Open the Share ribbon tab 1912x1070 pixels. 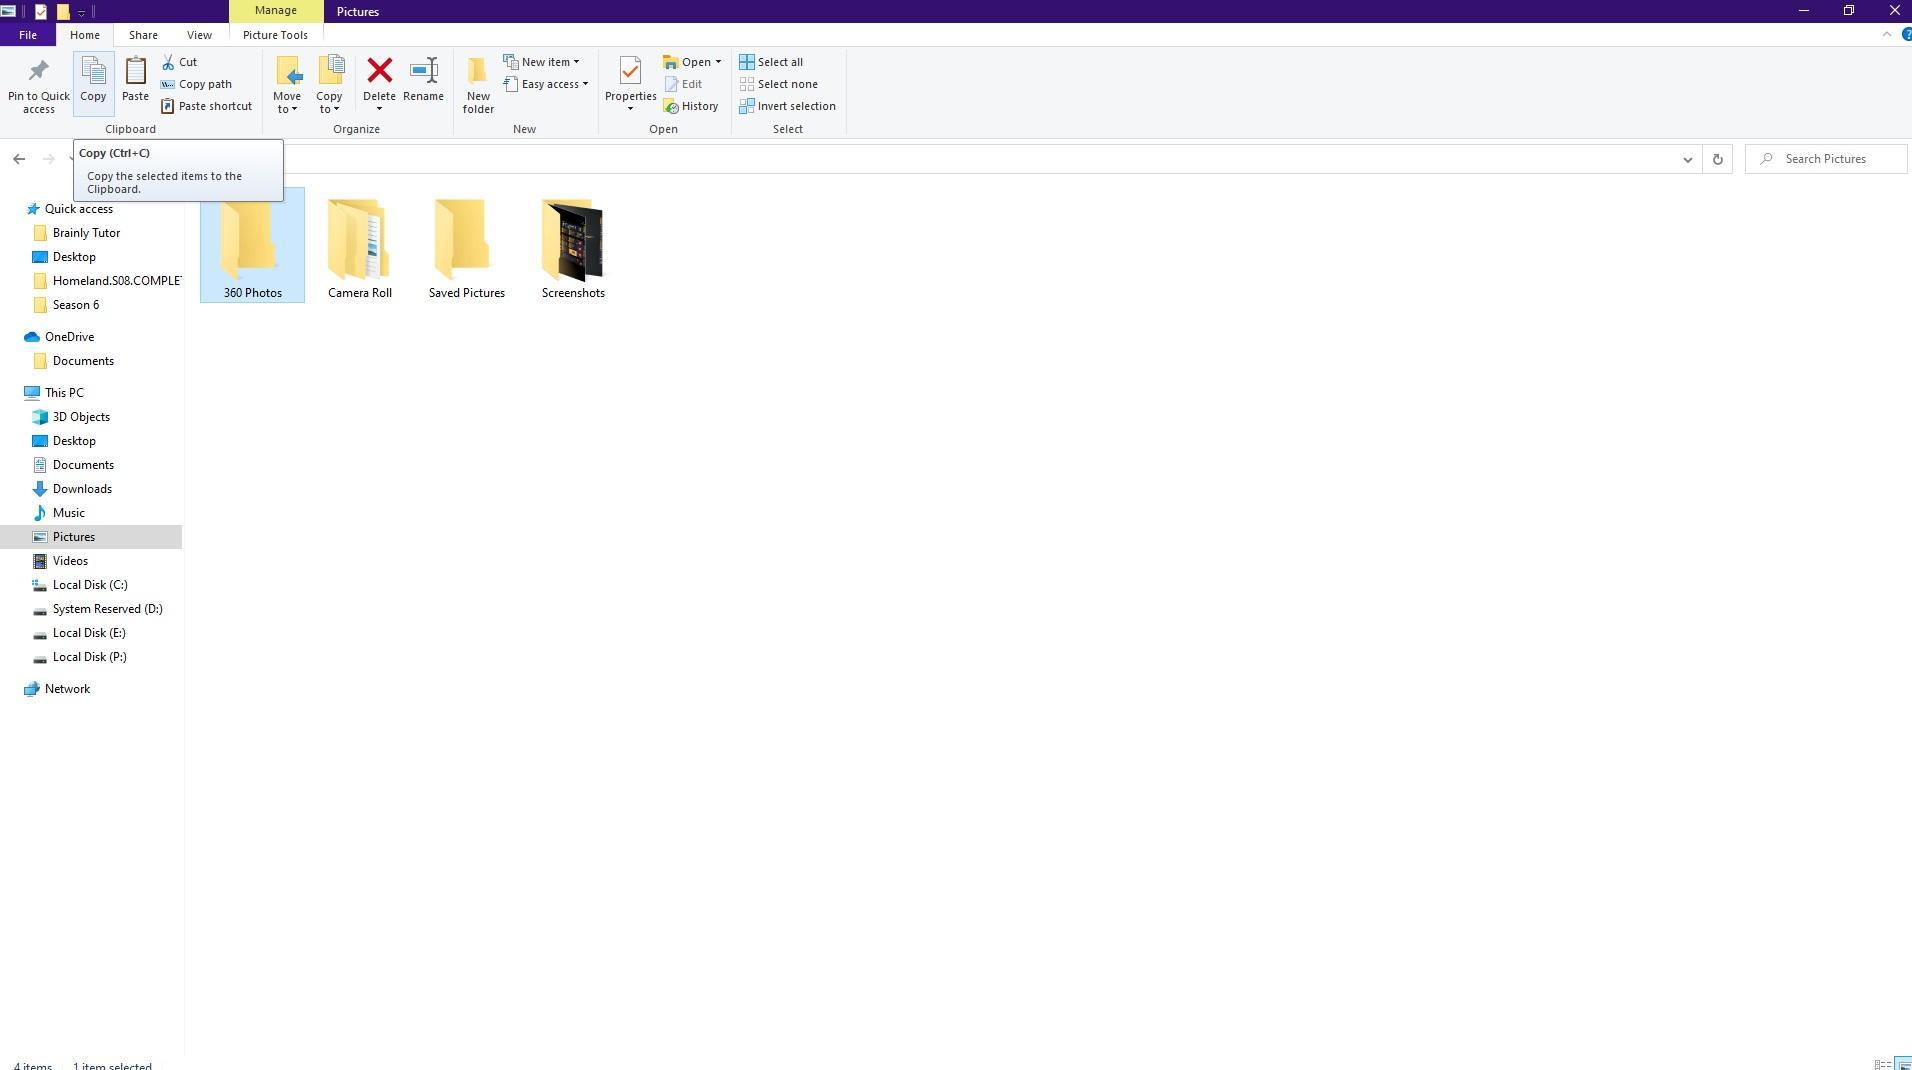click(143, 35)
